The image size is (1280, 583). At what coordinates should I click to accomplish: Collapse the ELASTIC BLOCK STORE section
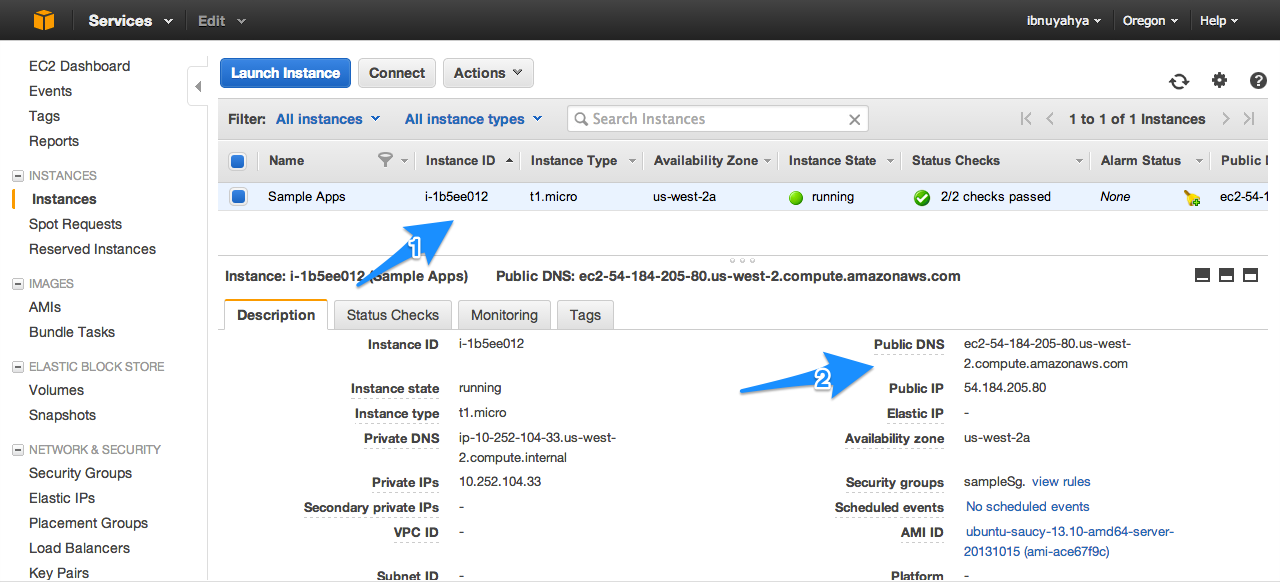pos(17,367)
